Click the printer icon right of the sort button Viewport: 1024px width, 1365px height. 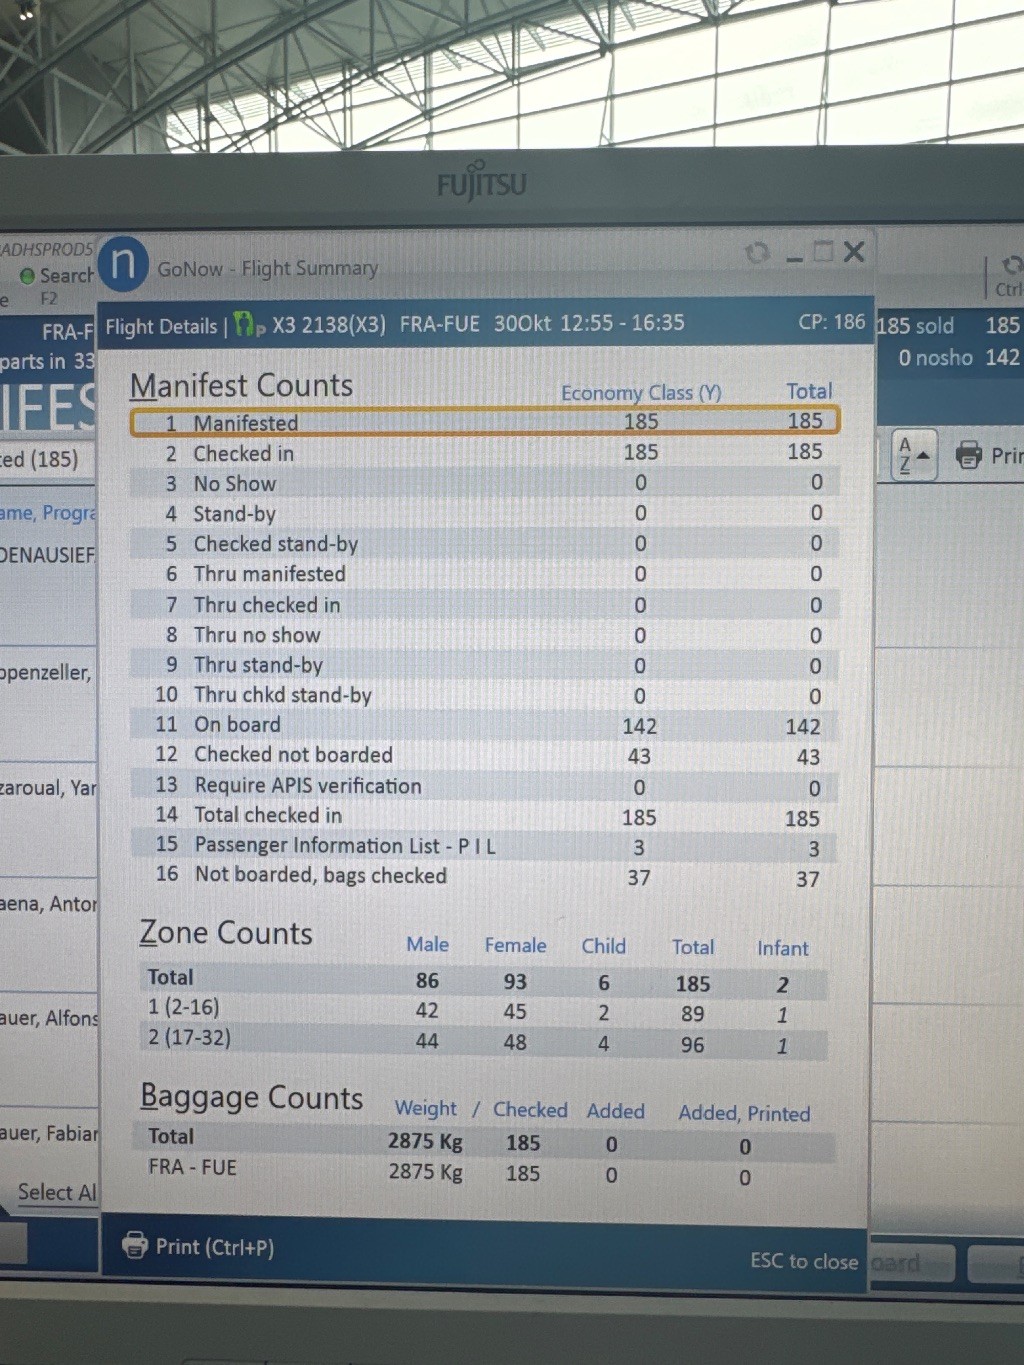(968, 455)
